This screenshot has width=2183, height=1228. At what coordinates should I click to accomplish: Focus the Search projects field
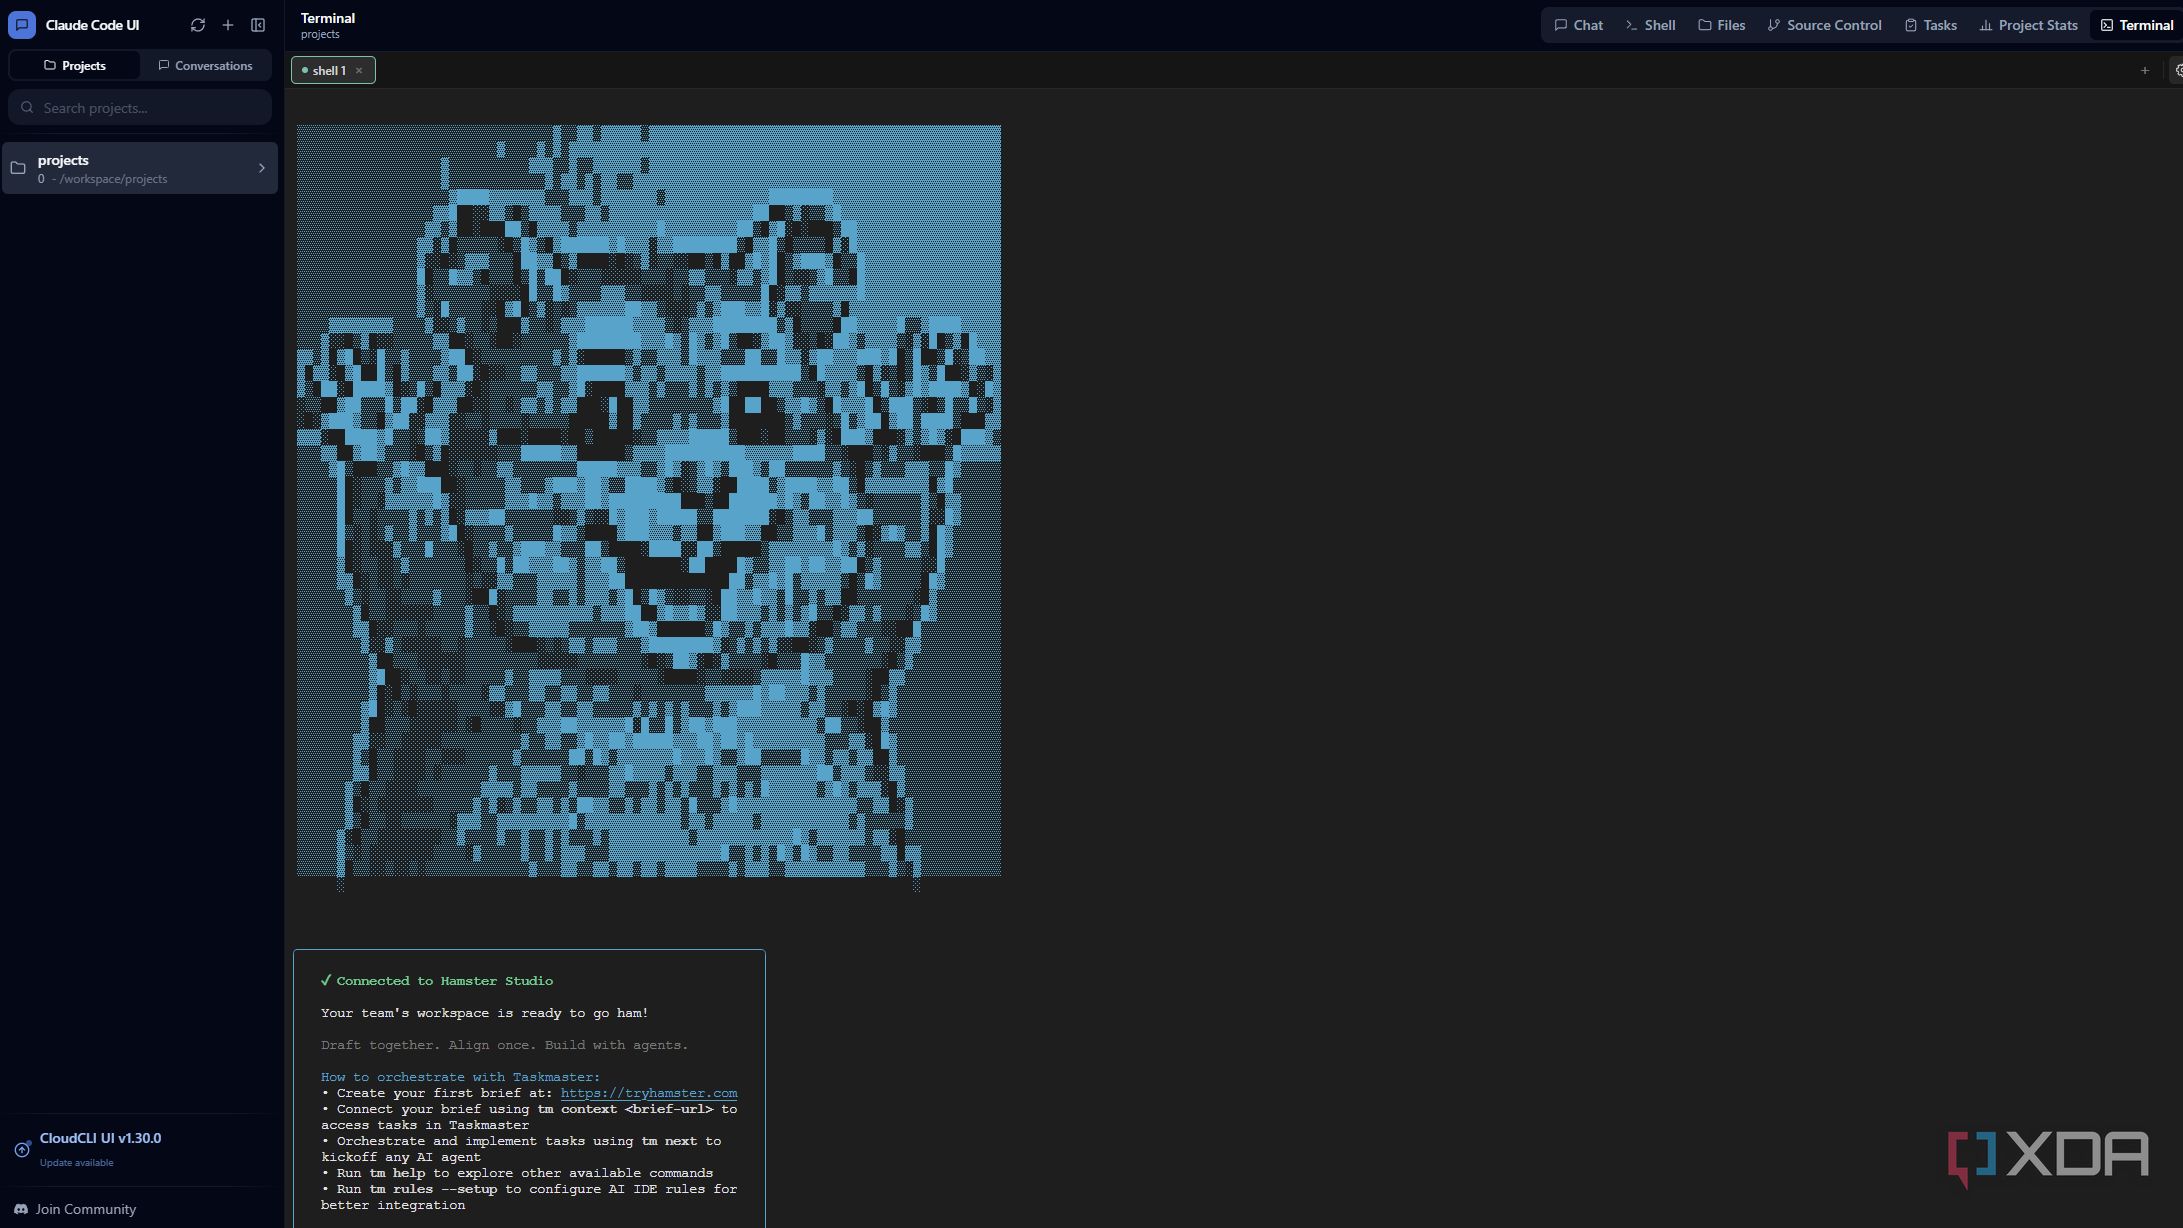[140, 108]
